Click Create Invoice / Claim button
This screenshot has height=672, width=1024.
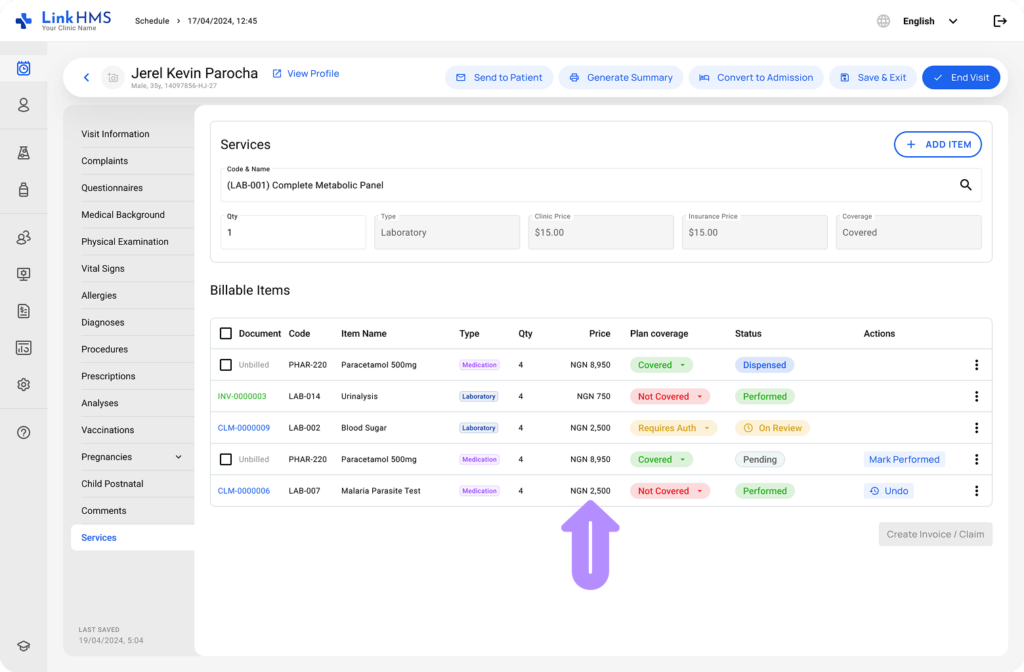point(935,534)
